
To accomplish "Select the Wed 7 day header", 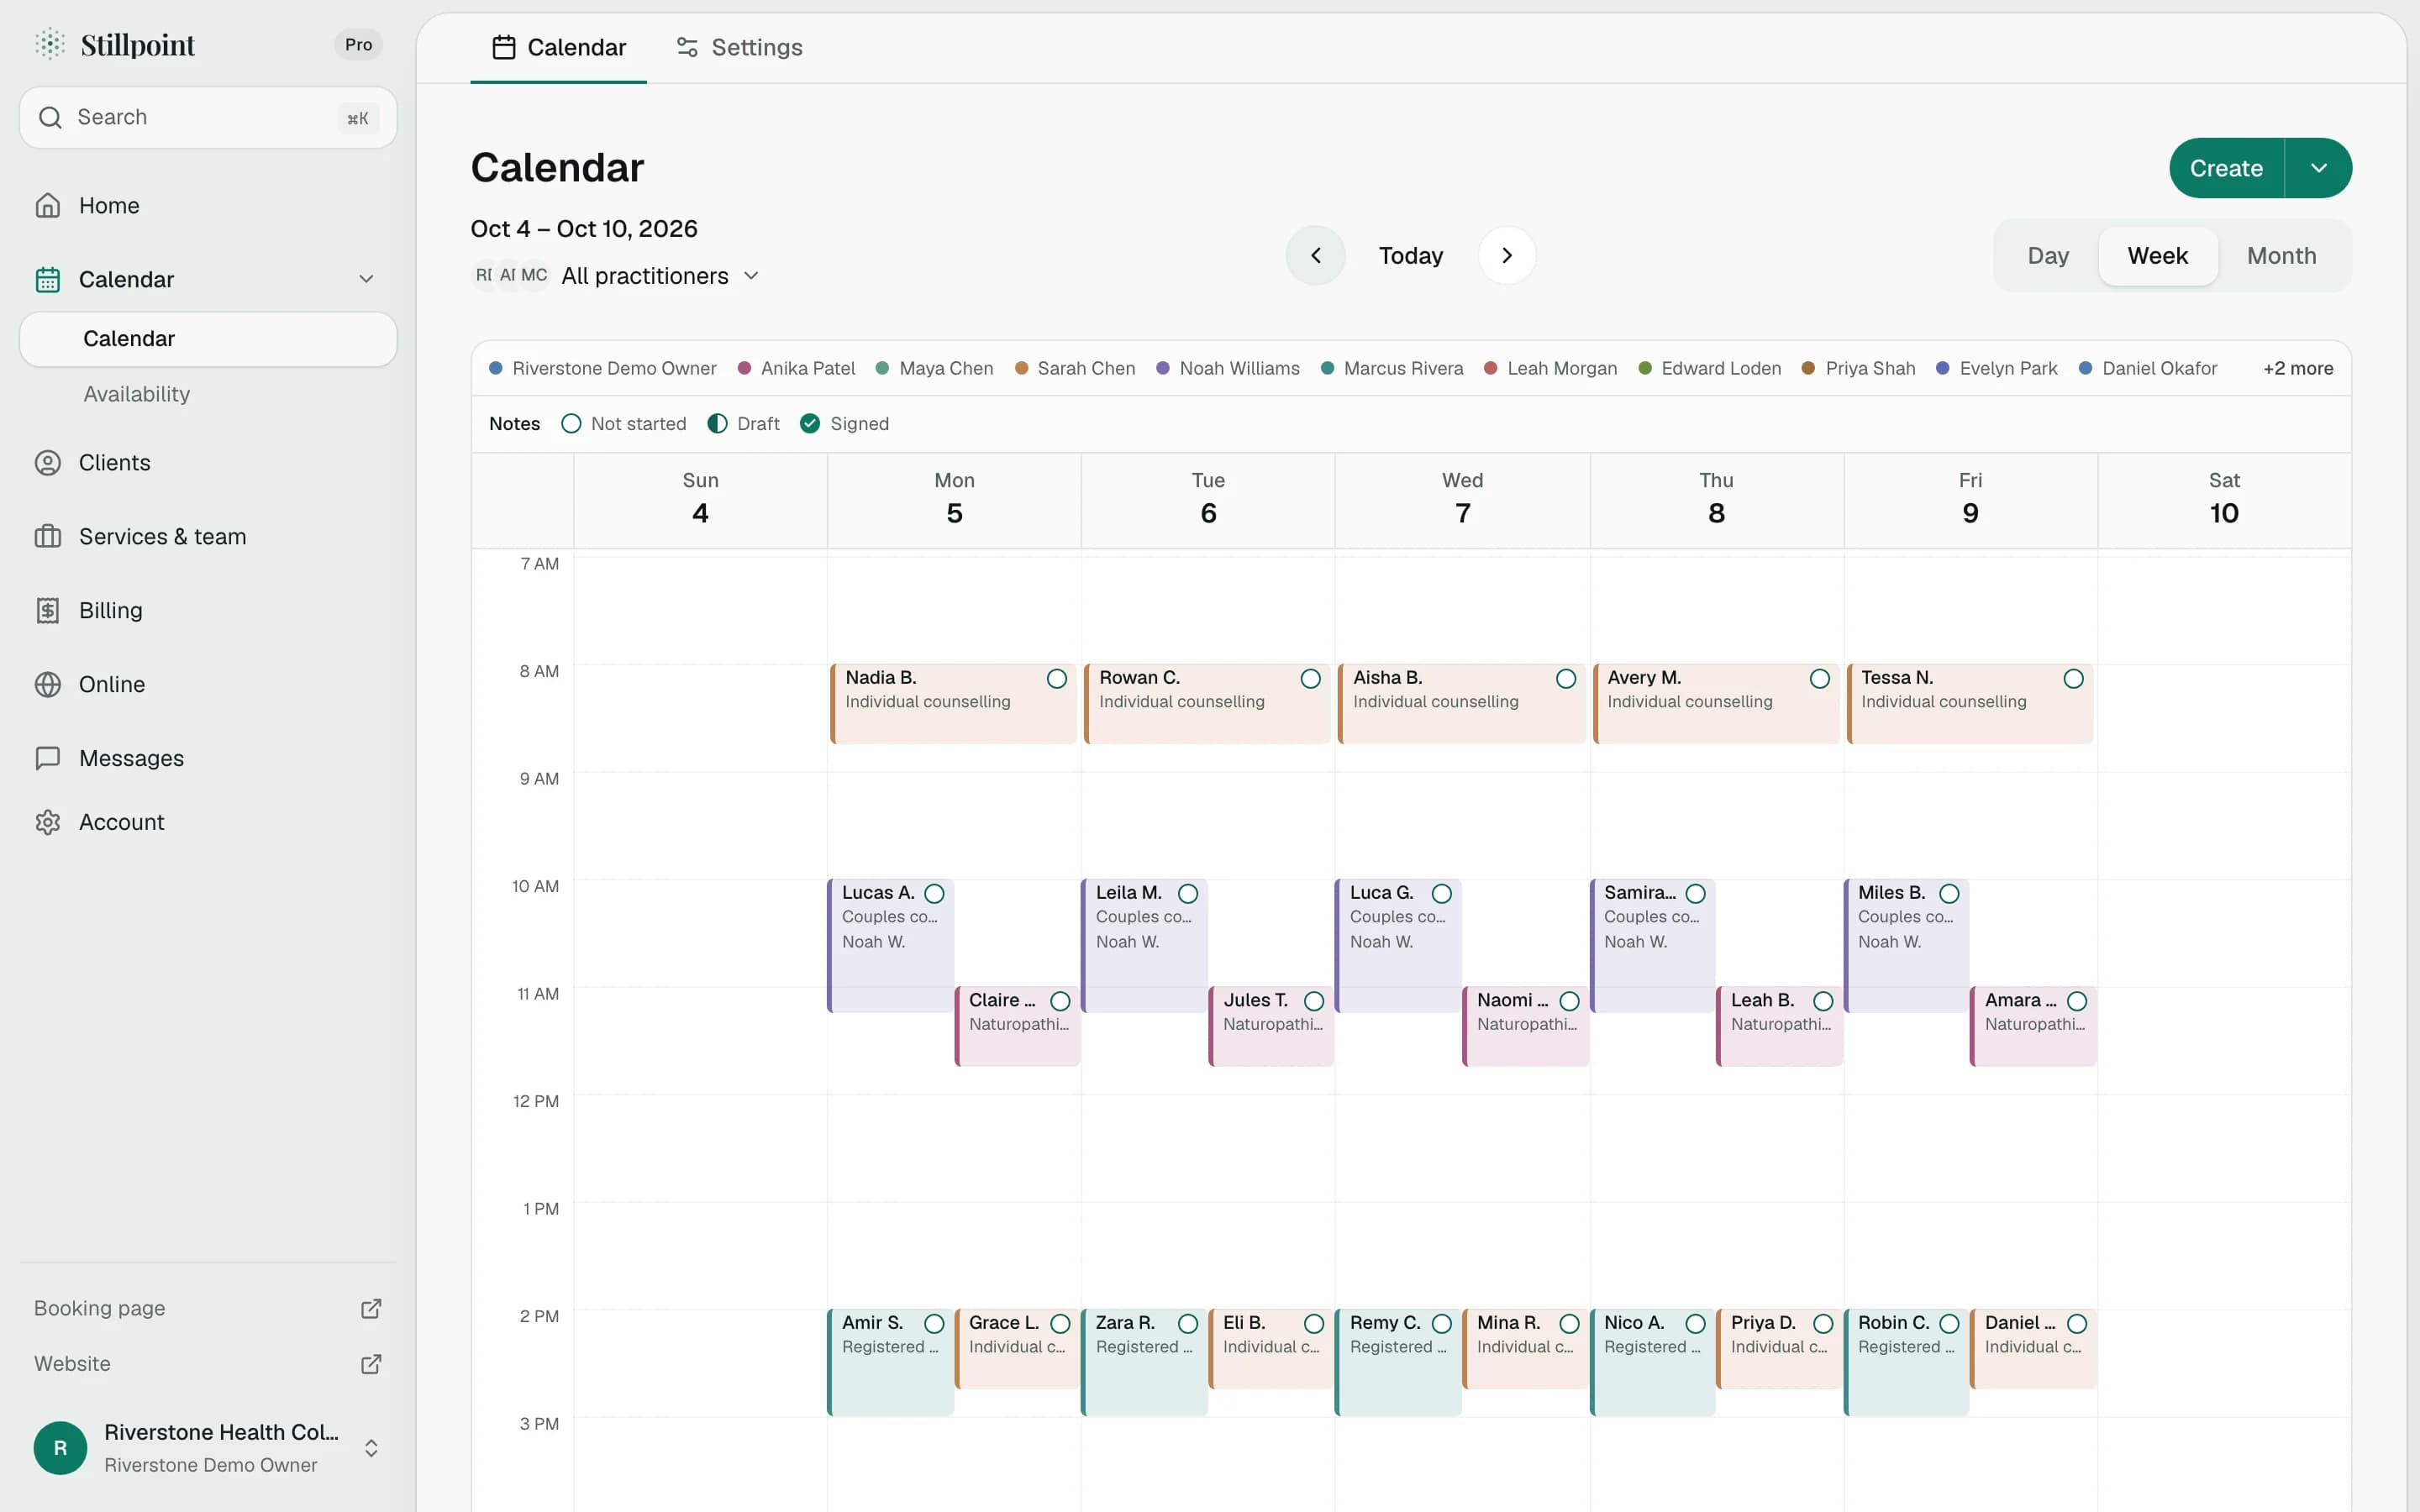I will (1462, 499).
